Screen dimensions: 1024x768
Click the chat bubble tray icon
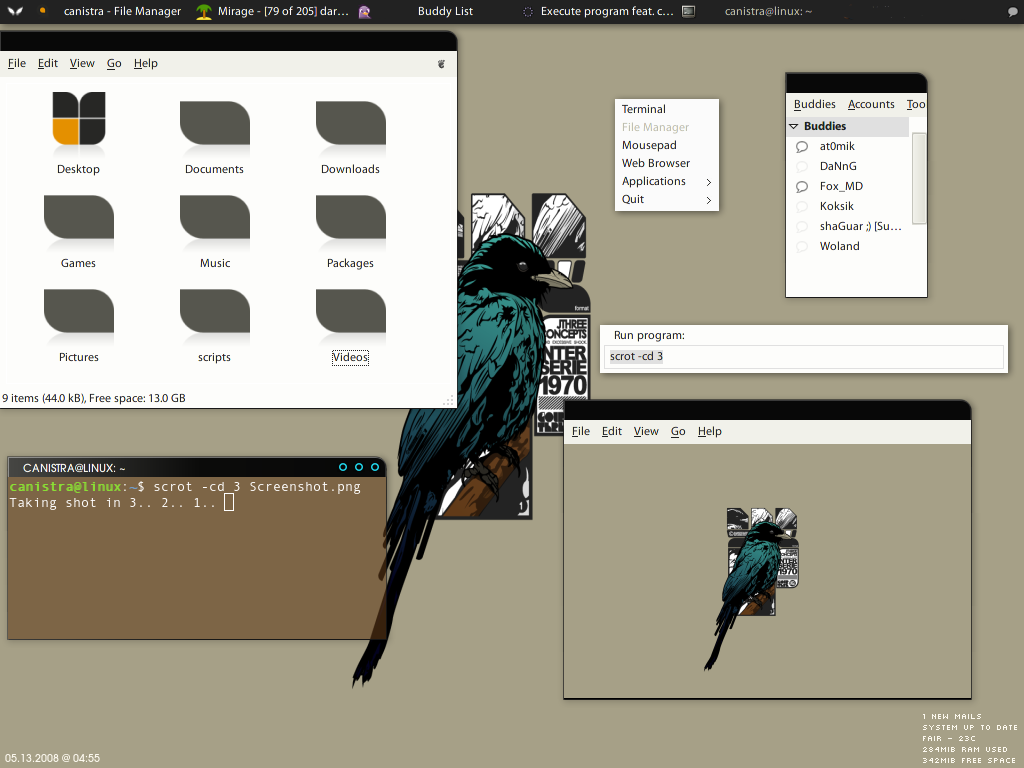(x=1013, y=12)
